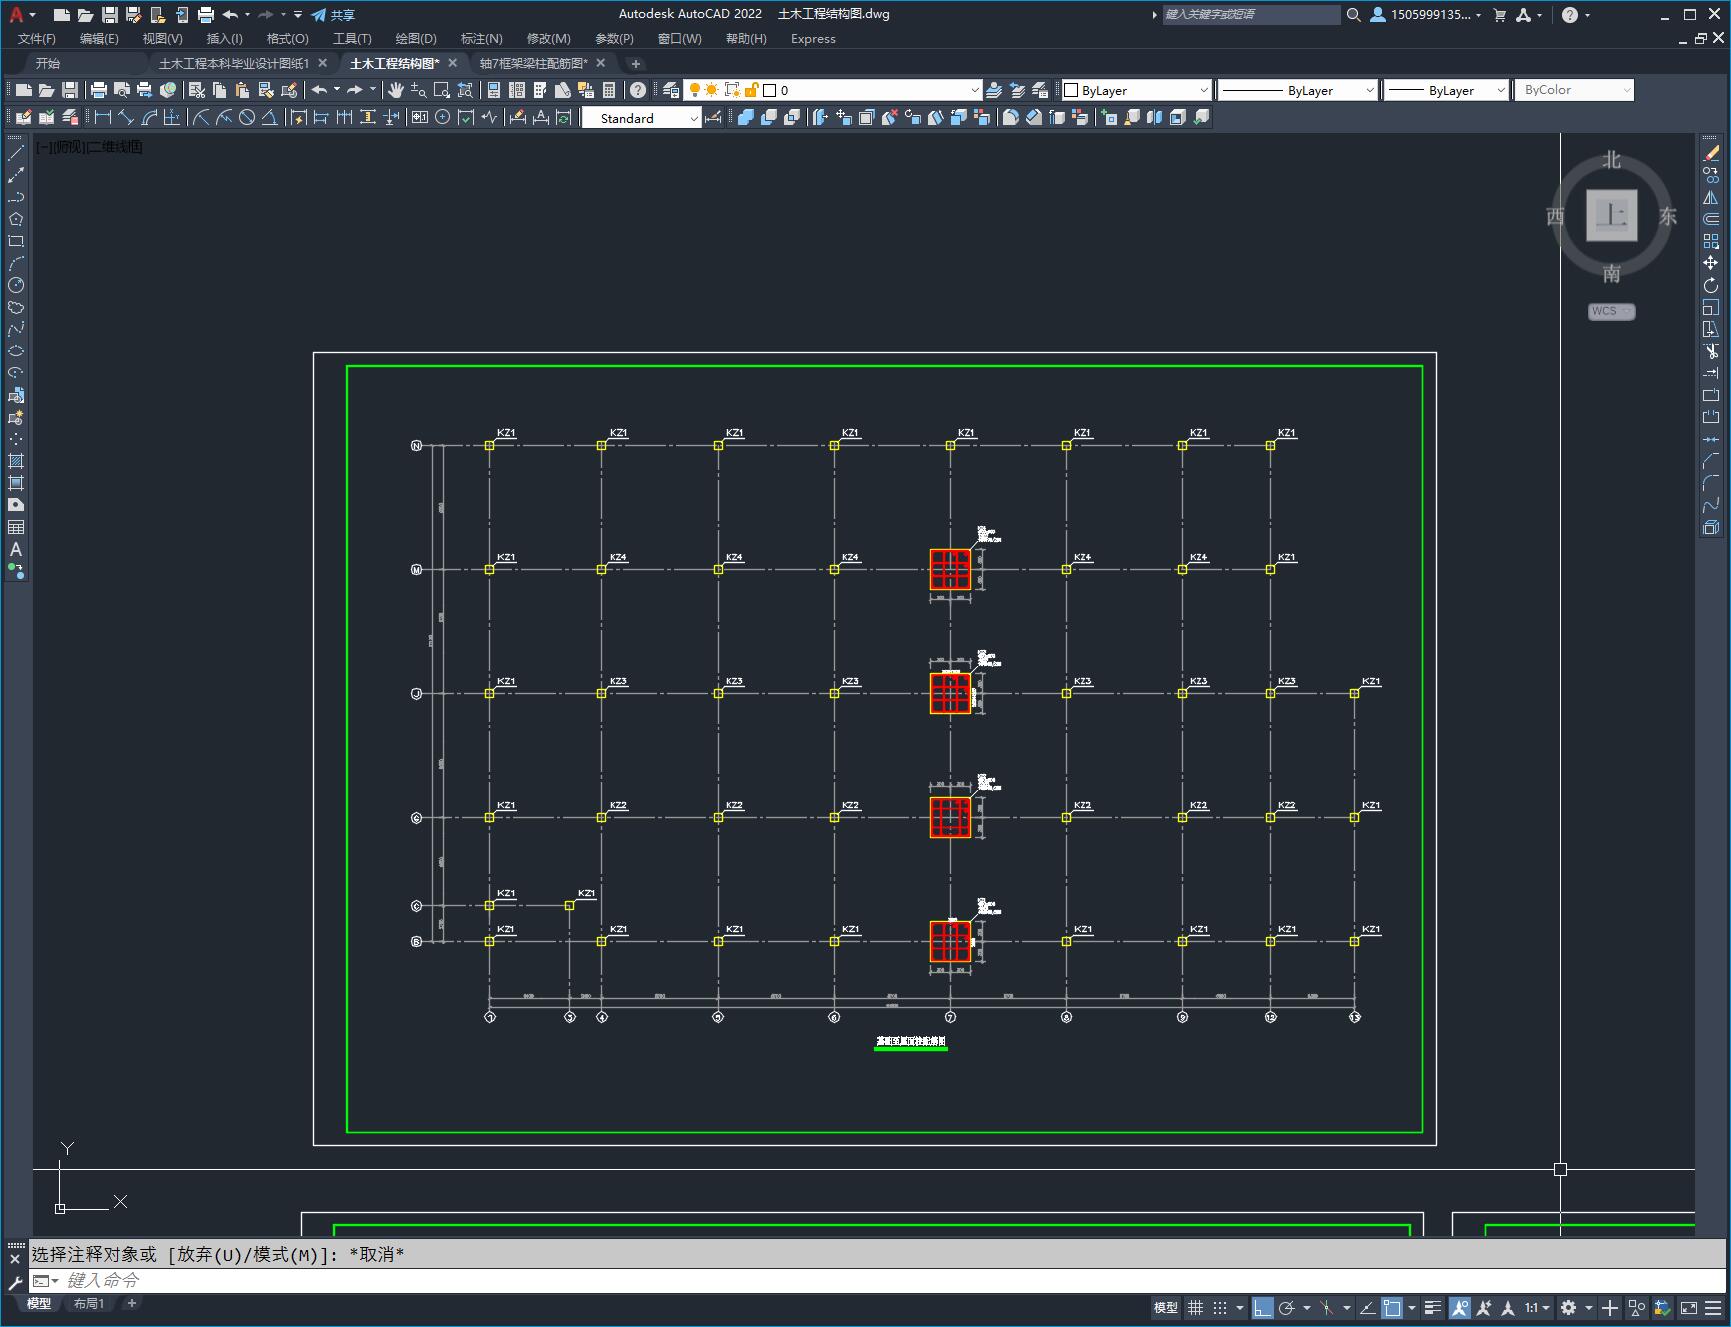
Task: Select the Rectangle draw tool
Action: pyautogui.click(x=16, y=241)
